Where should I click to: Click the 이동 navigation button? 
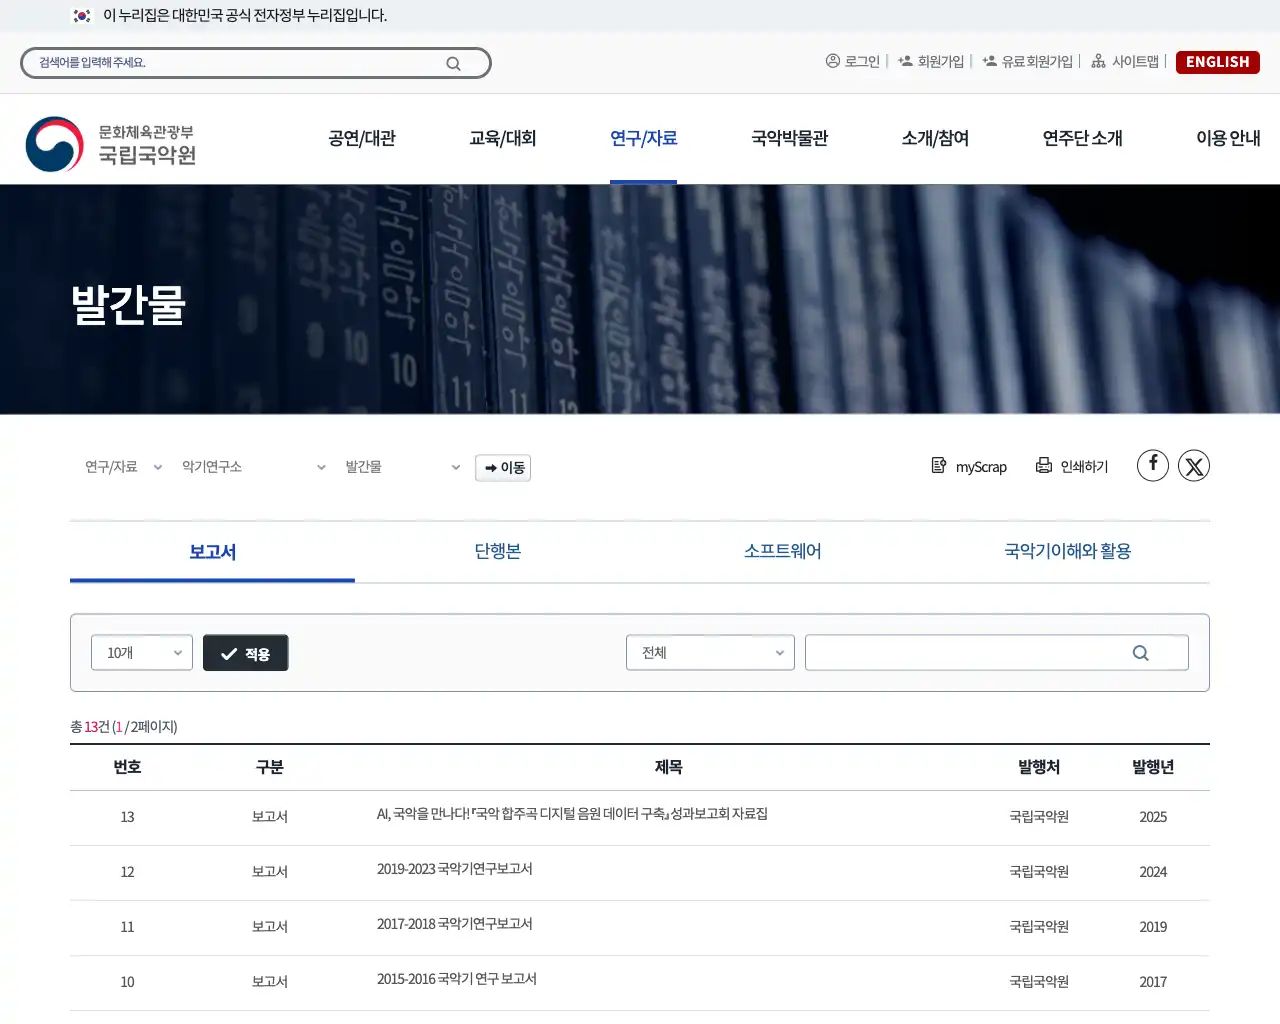point(503,467)
